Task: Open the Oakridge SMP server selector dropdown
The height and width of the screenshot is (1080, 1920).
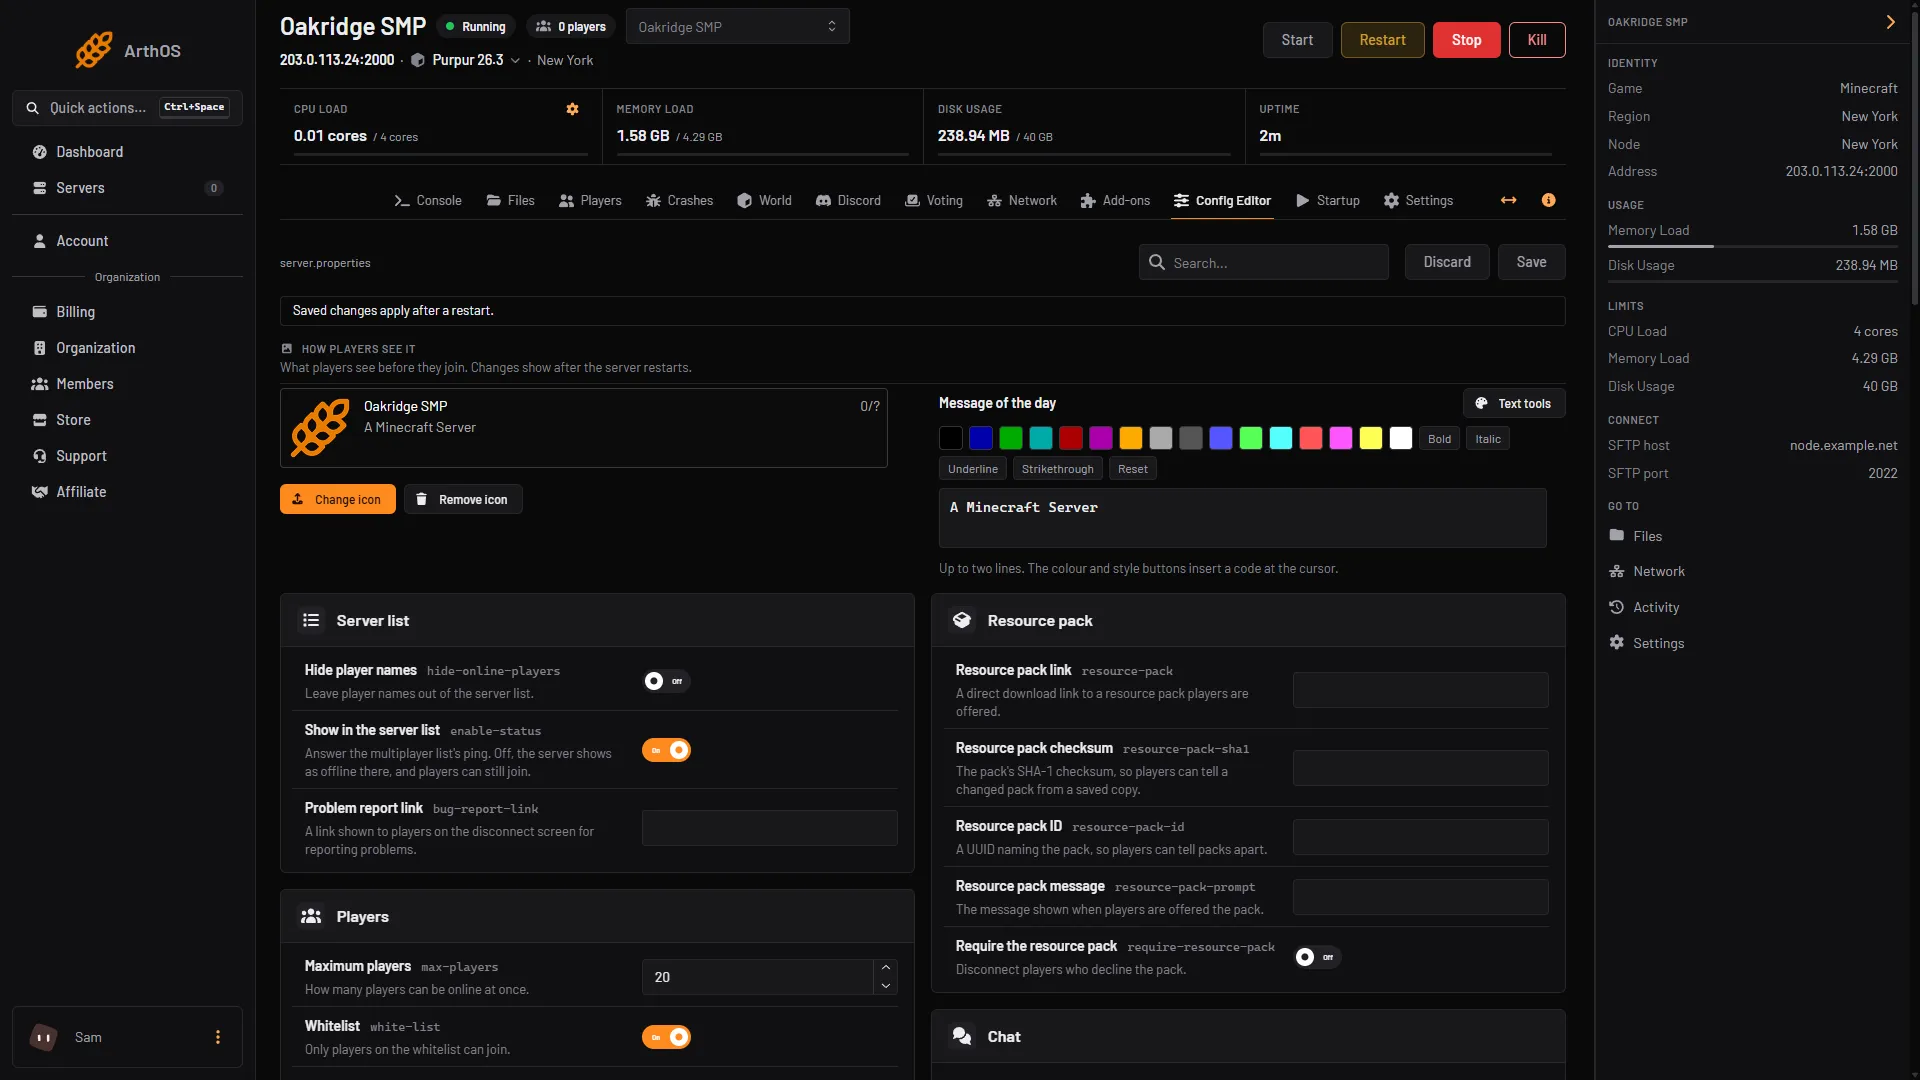Action: 737,27
